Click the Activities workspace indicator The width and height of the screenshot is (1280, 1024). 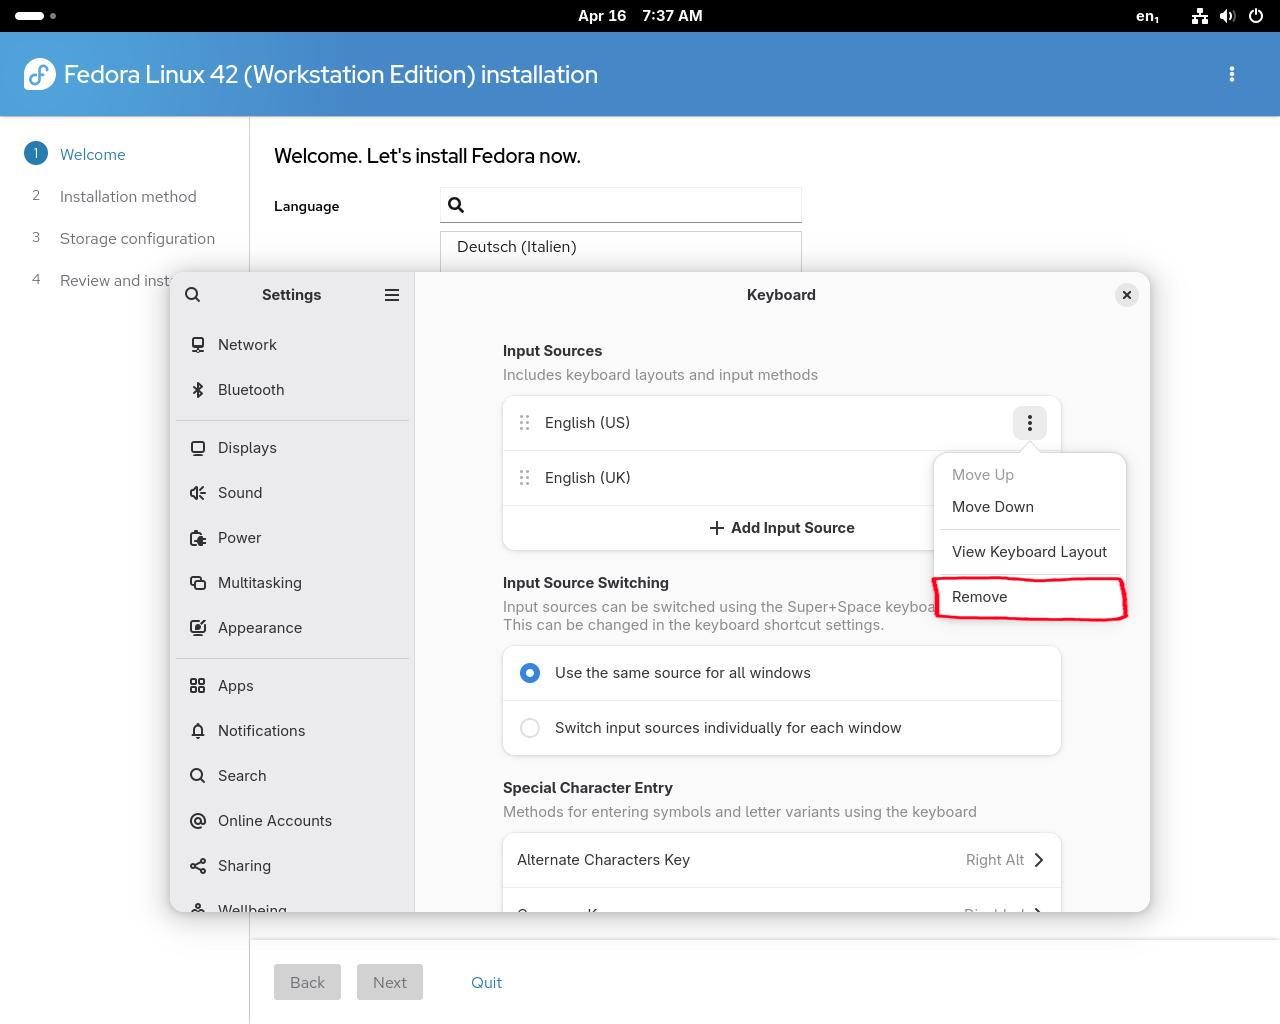coord(36,16)
